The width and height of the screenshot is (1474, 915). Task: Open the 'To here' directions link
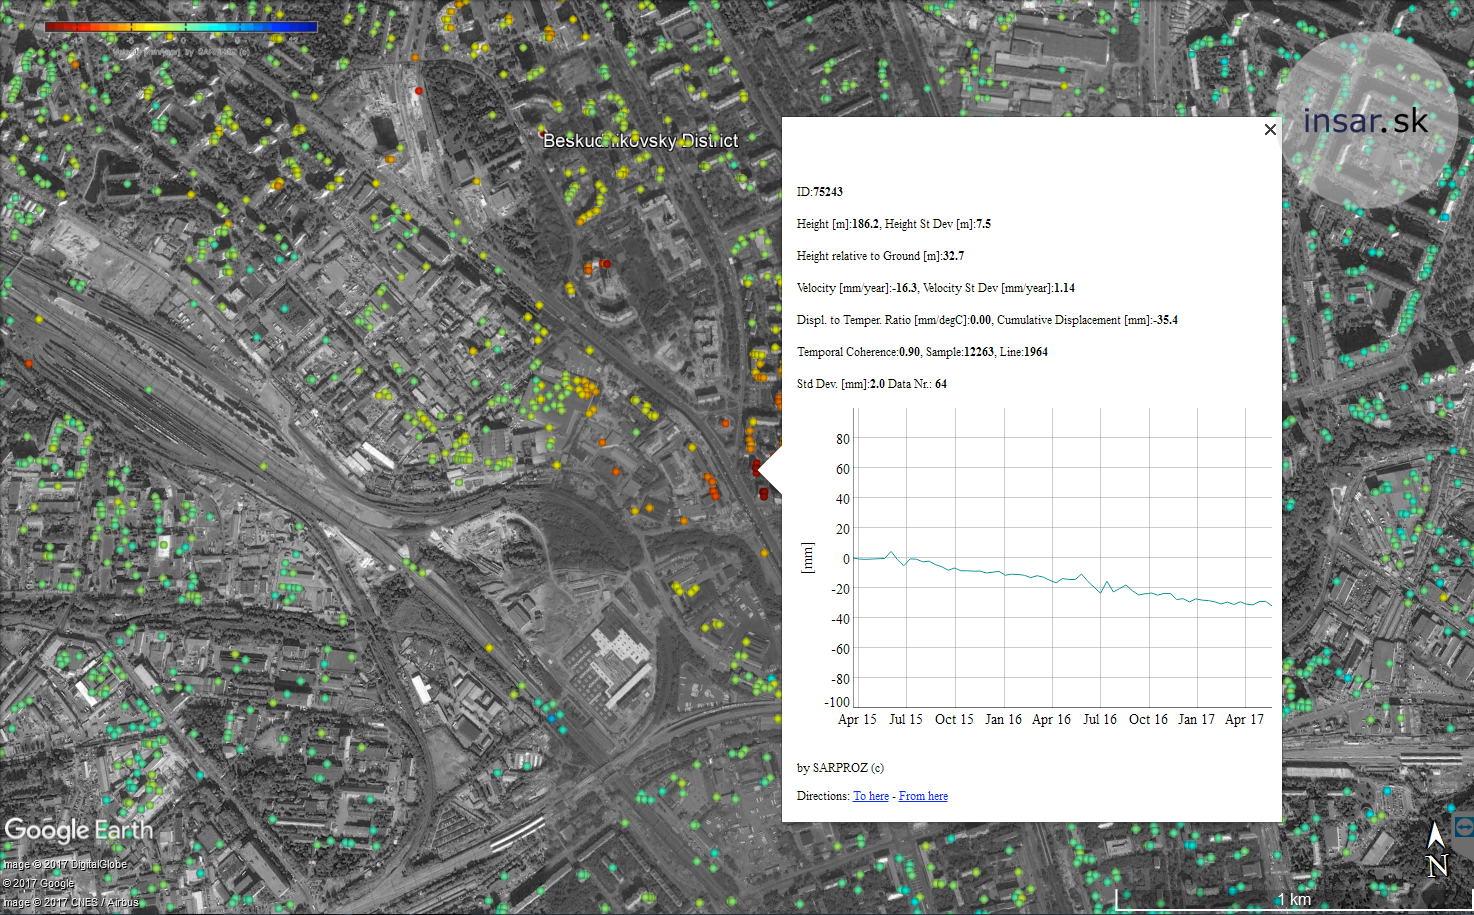coord(870,796)
